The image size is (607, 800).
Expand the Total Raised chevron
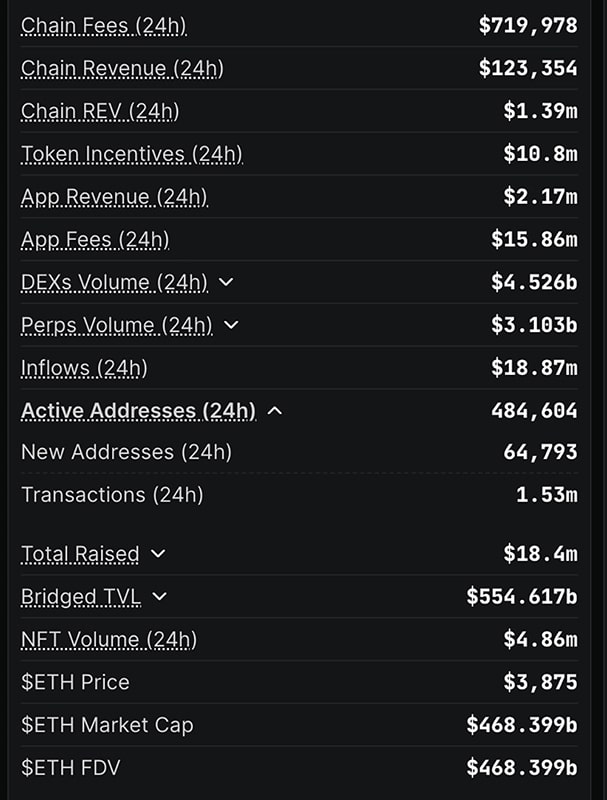coord(158,554)
